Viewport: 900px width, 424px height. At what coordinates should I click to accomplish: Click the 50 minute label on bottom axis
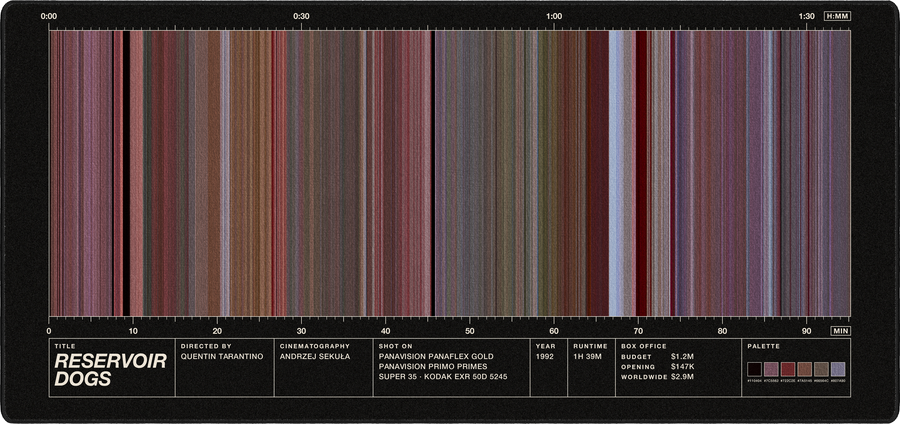[470, 331]
